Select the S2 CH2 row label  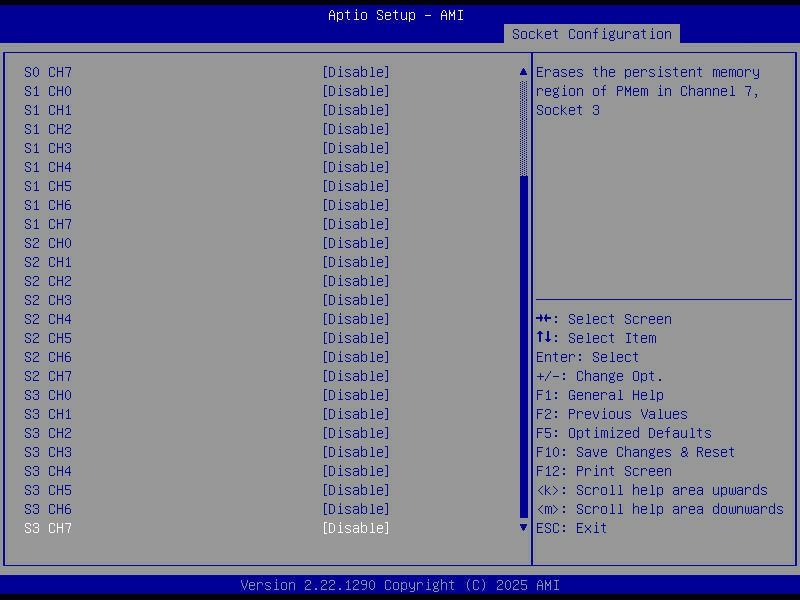(48, 281)
